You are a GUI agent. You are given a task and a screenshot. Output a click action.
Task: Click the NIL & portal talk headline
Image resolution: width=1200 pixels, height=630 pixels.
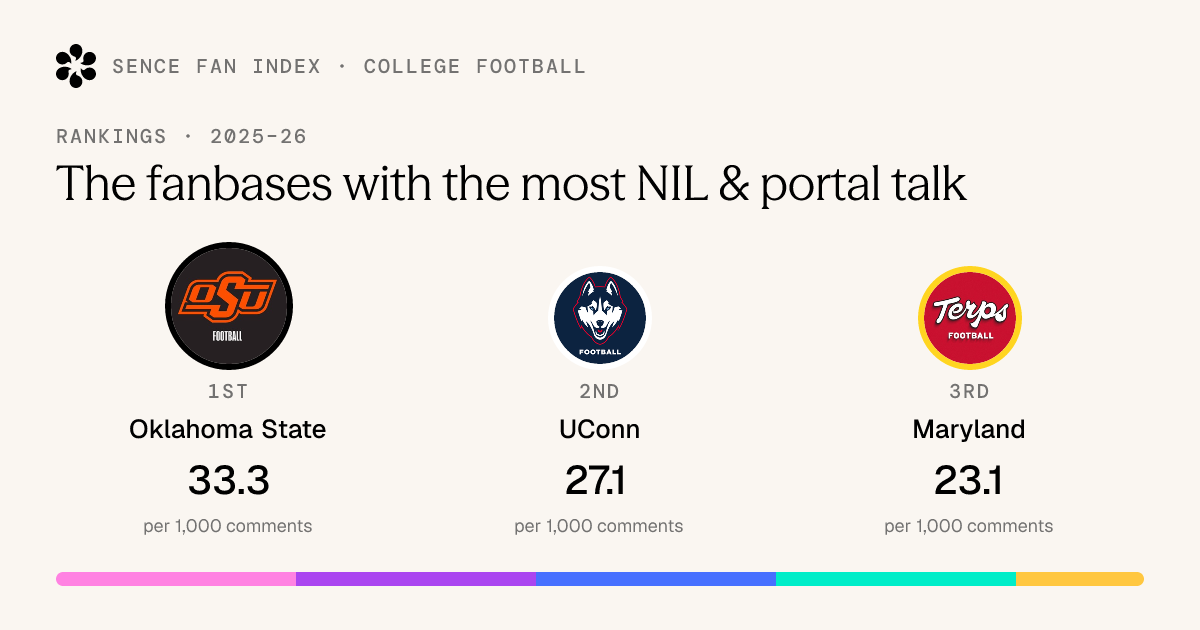[x=511, y=185]
